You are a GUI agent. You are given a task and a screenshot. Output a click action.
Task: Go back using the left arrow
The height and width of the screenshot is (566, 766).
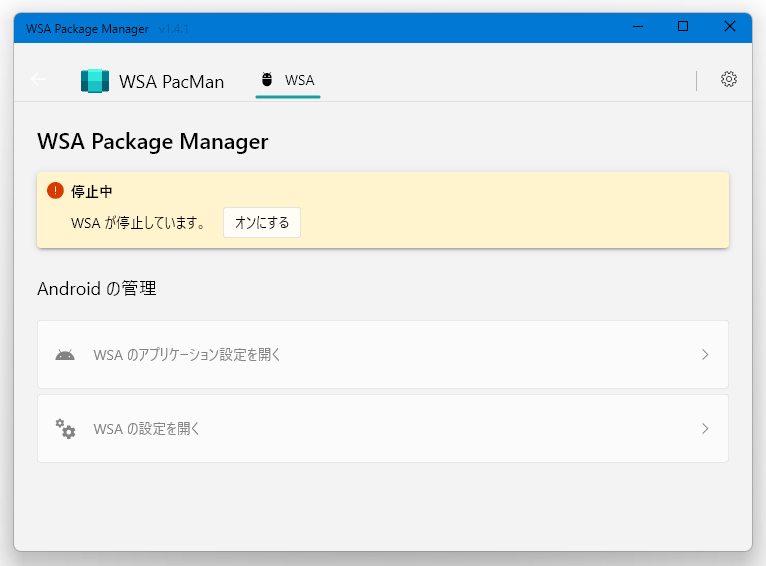tap(38, 79)
